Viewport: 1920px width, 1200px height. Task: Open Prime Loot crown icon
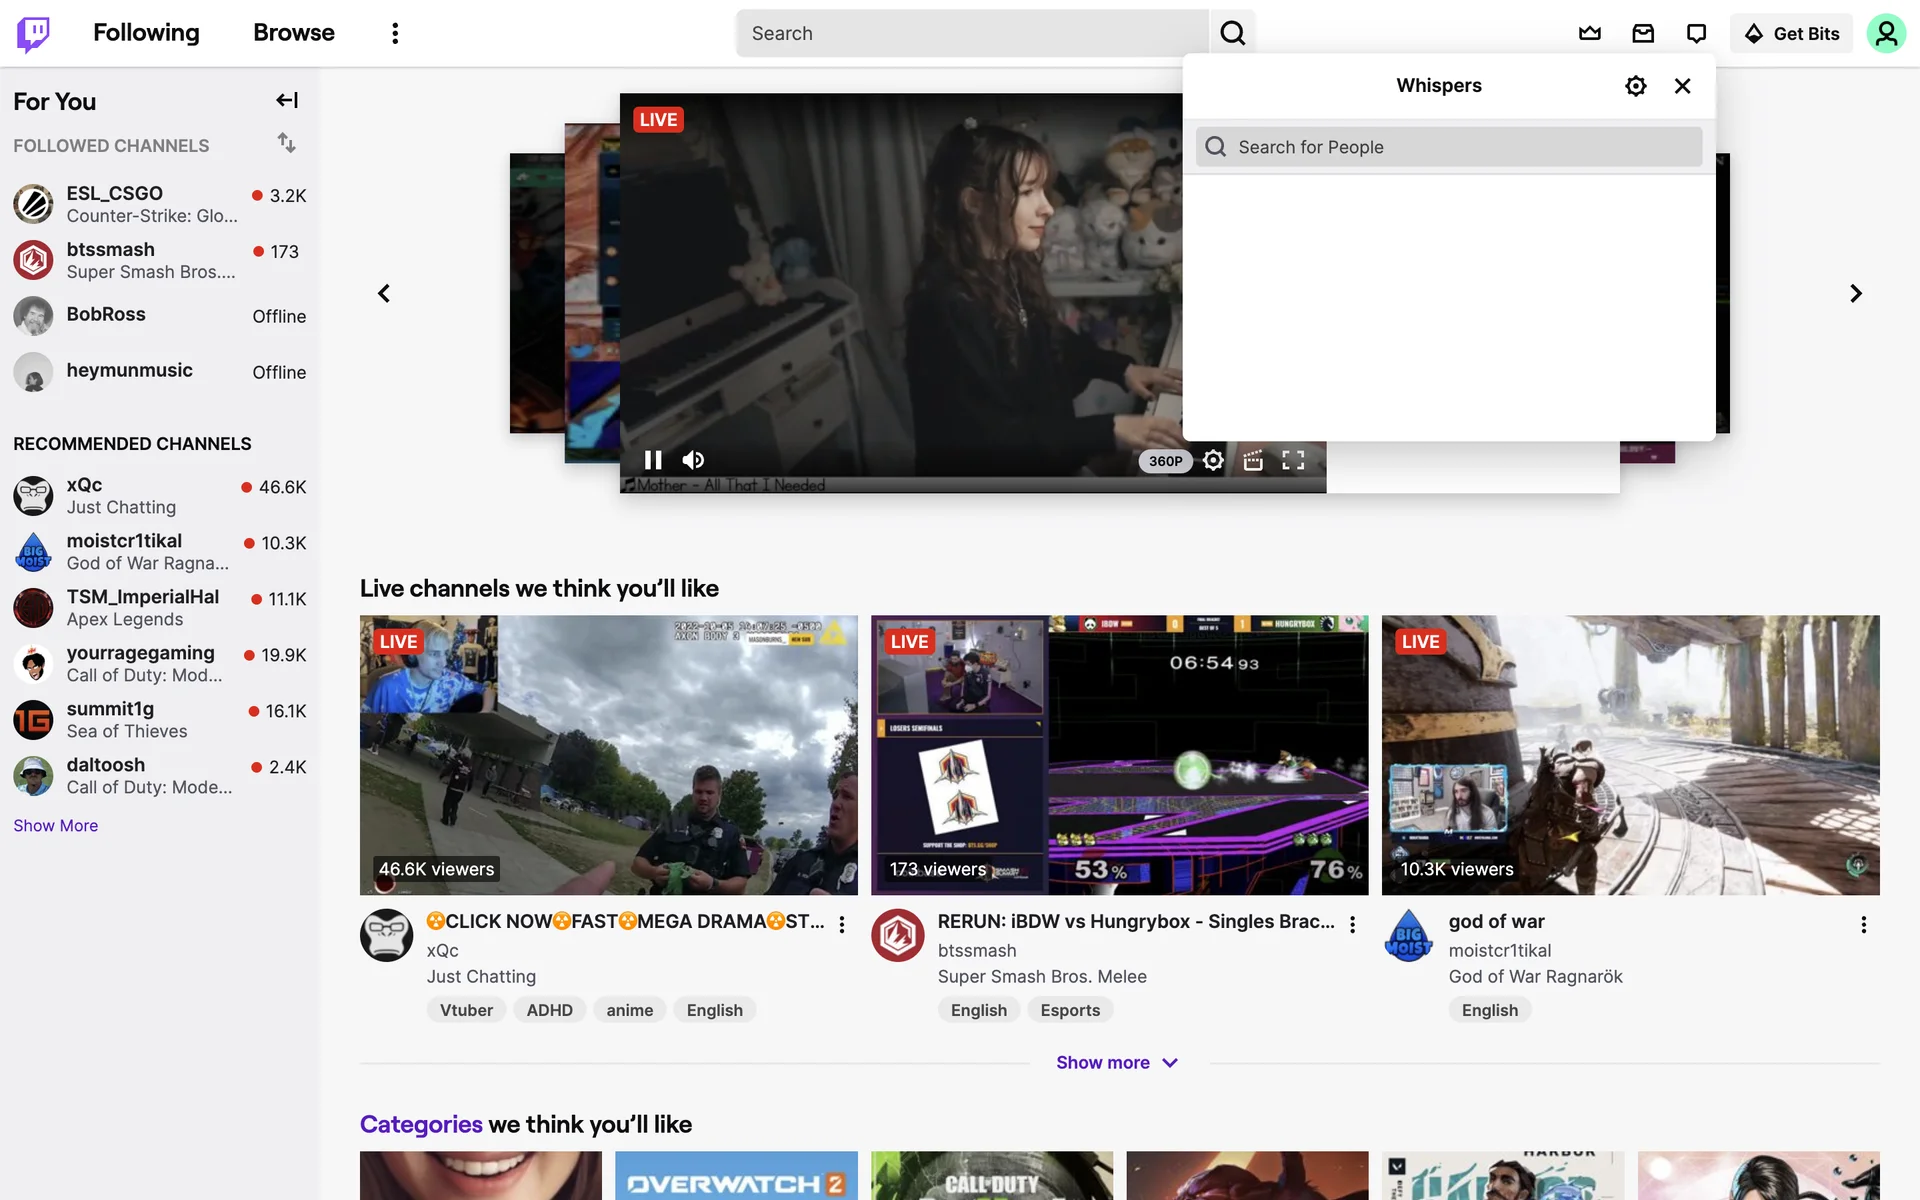(1590, 33)
